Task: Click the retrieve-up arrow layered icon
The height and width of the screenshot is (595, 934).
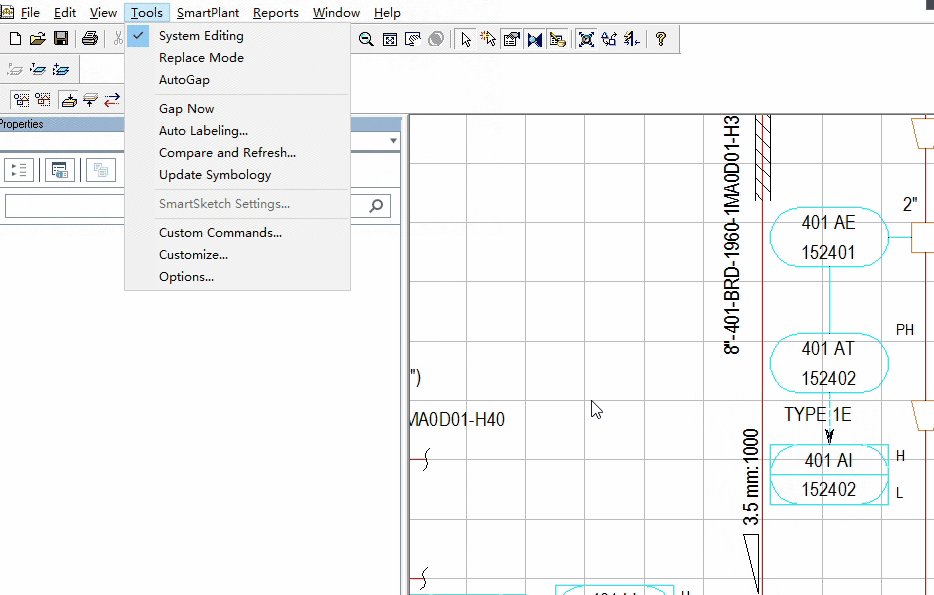Action: coord(91,99)
